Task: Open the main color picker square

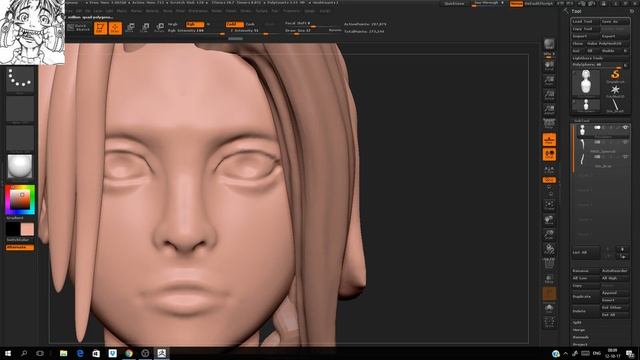Action: [x=20, y=200]
